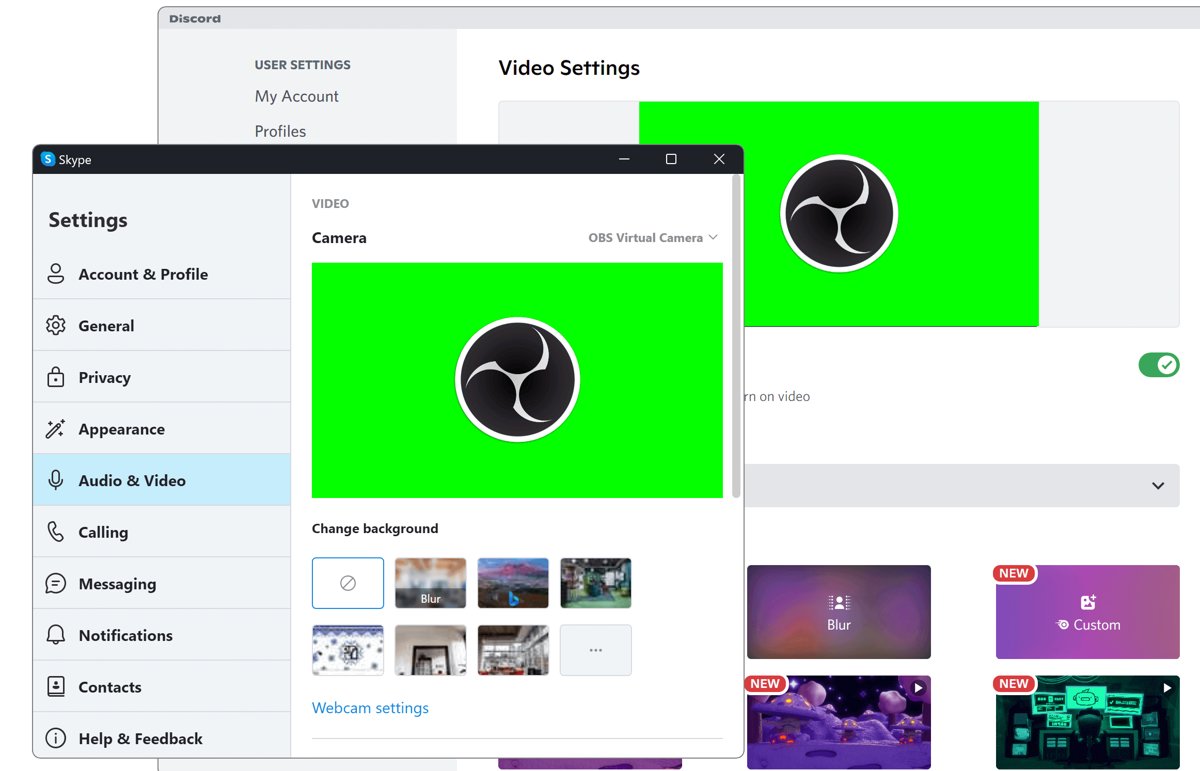Open Webcam settings link

(x=370, y=708)
